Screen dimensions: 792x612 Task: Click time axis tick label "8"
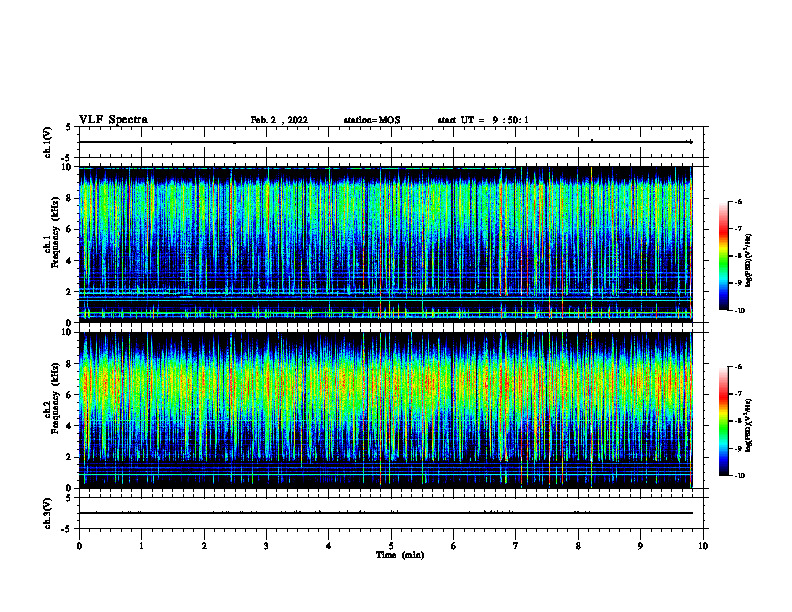pyautogui.click(x=578, y=546)
